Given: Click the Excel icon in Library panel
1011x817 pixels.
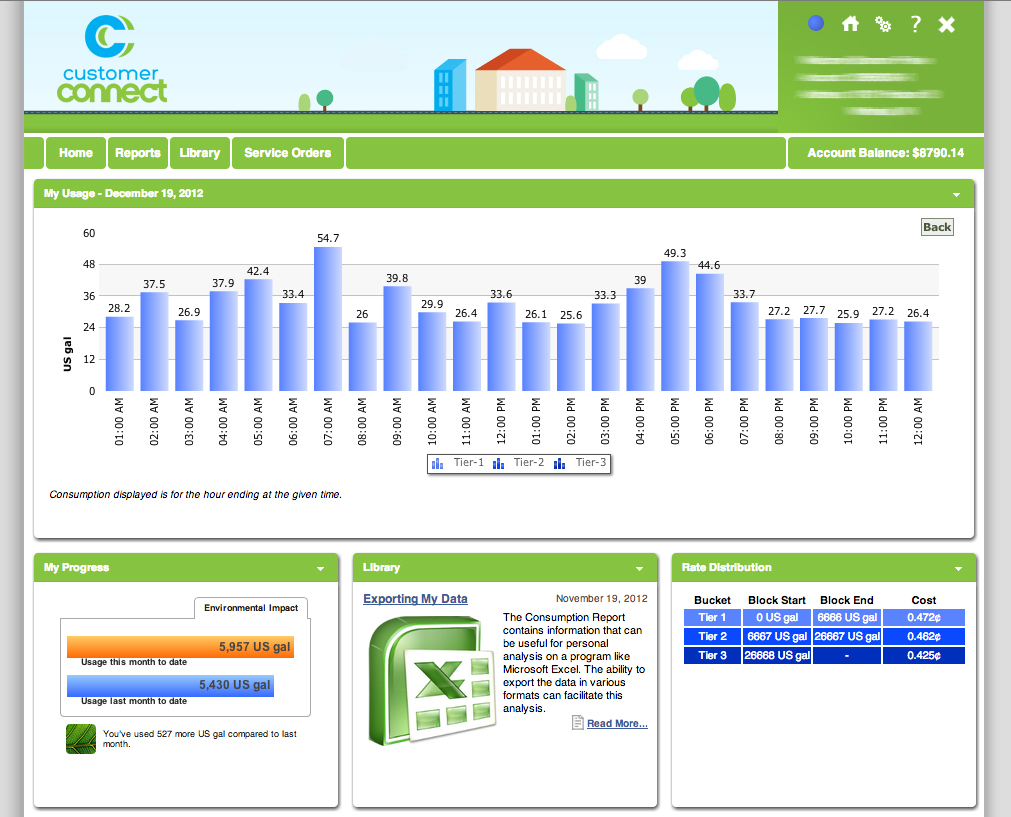Looking at the screenshot, I should [x=430, y=681].
